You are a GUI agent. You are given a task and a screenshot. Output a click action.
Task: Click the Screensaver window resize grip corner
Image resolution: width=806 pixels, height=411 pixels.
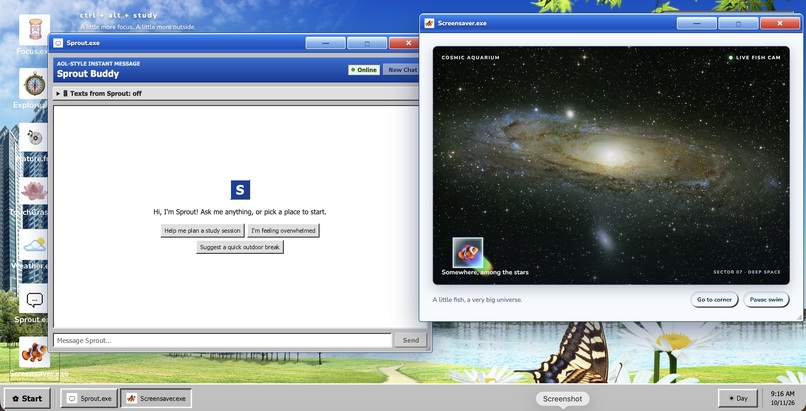[x=798, y=317]
